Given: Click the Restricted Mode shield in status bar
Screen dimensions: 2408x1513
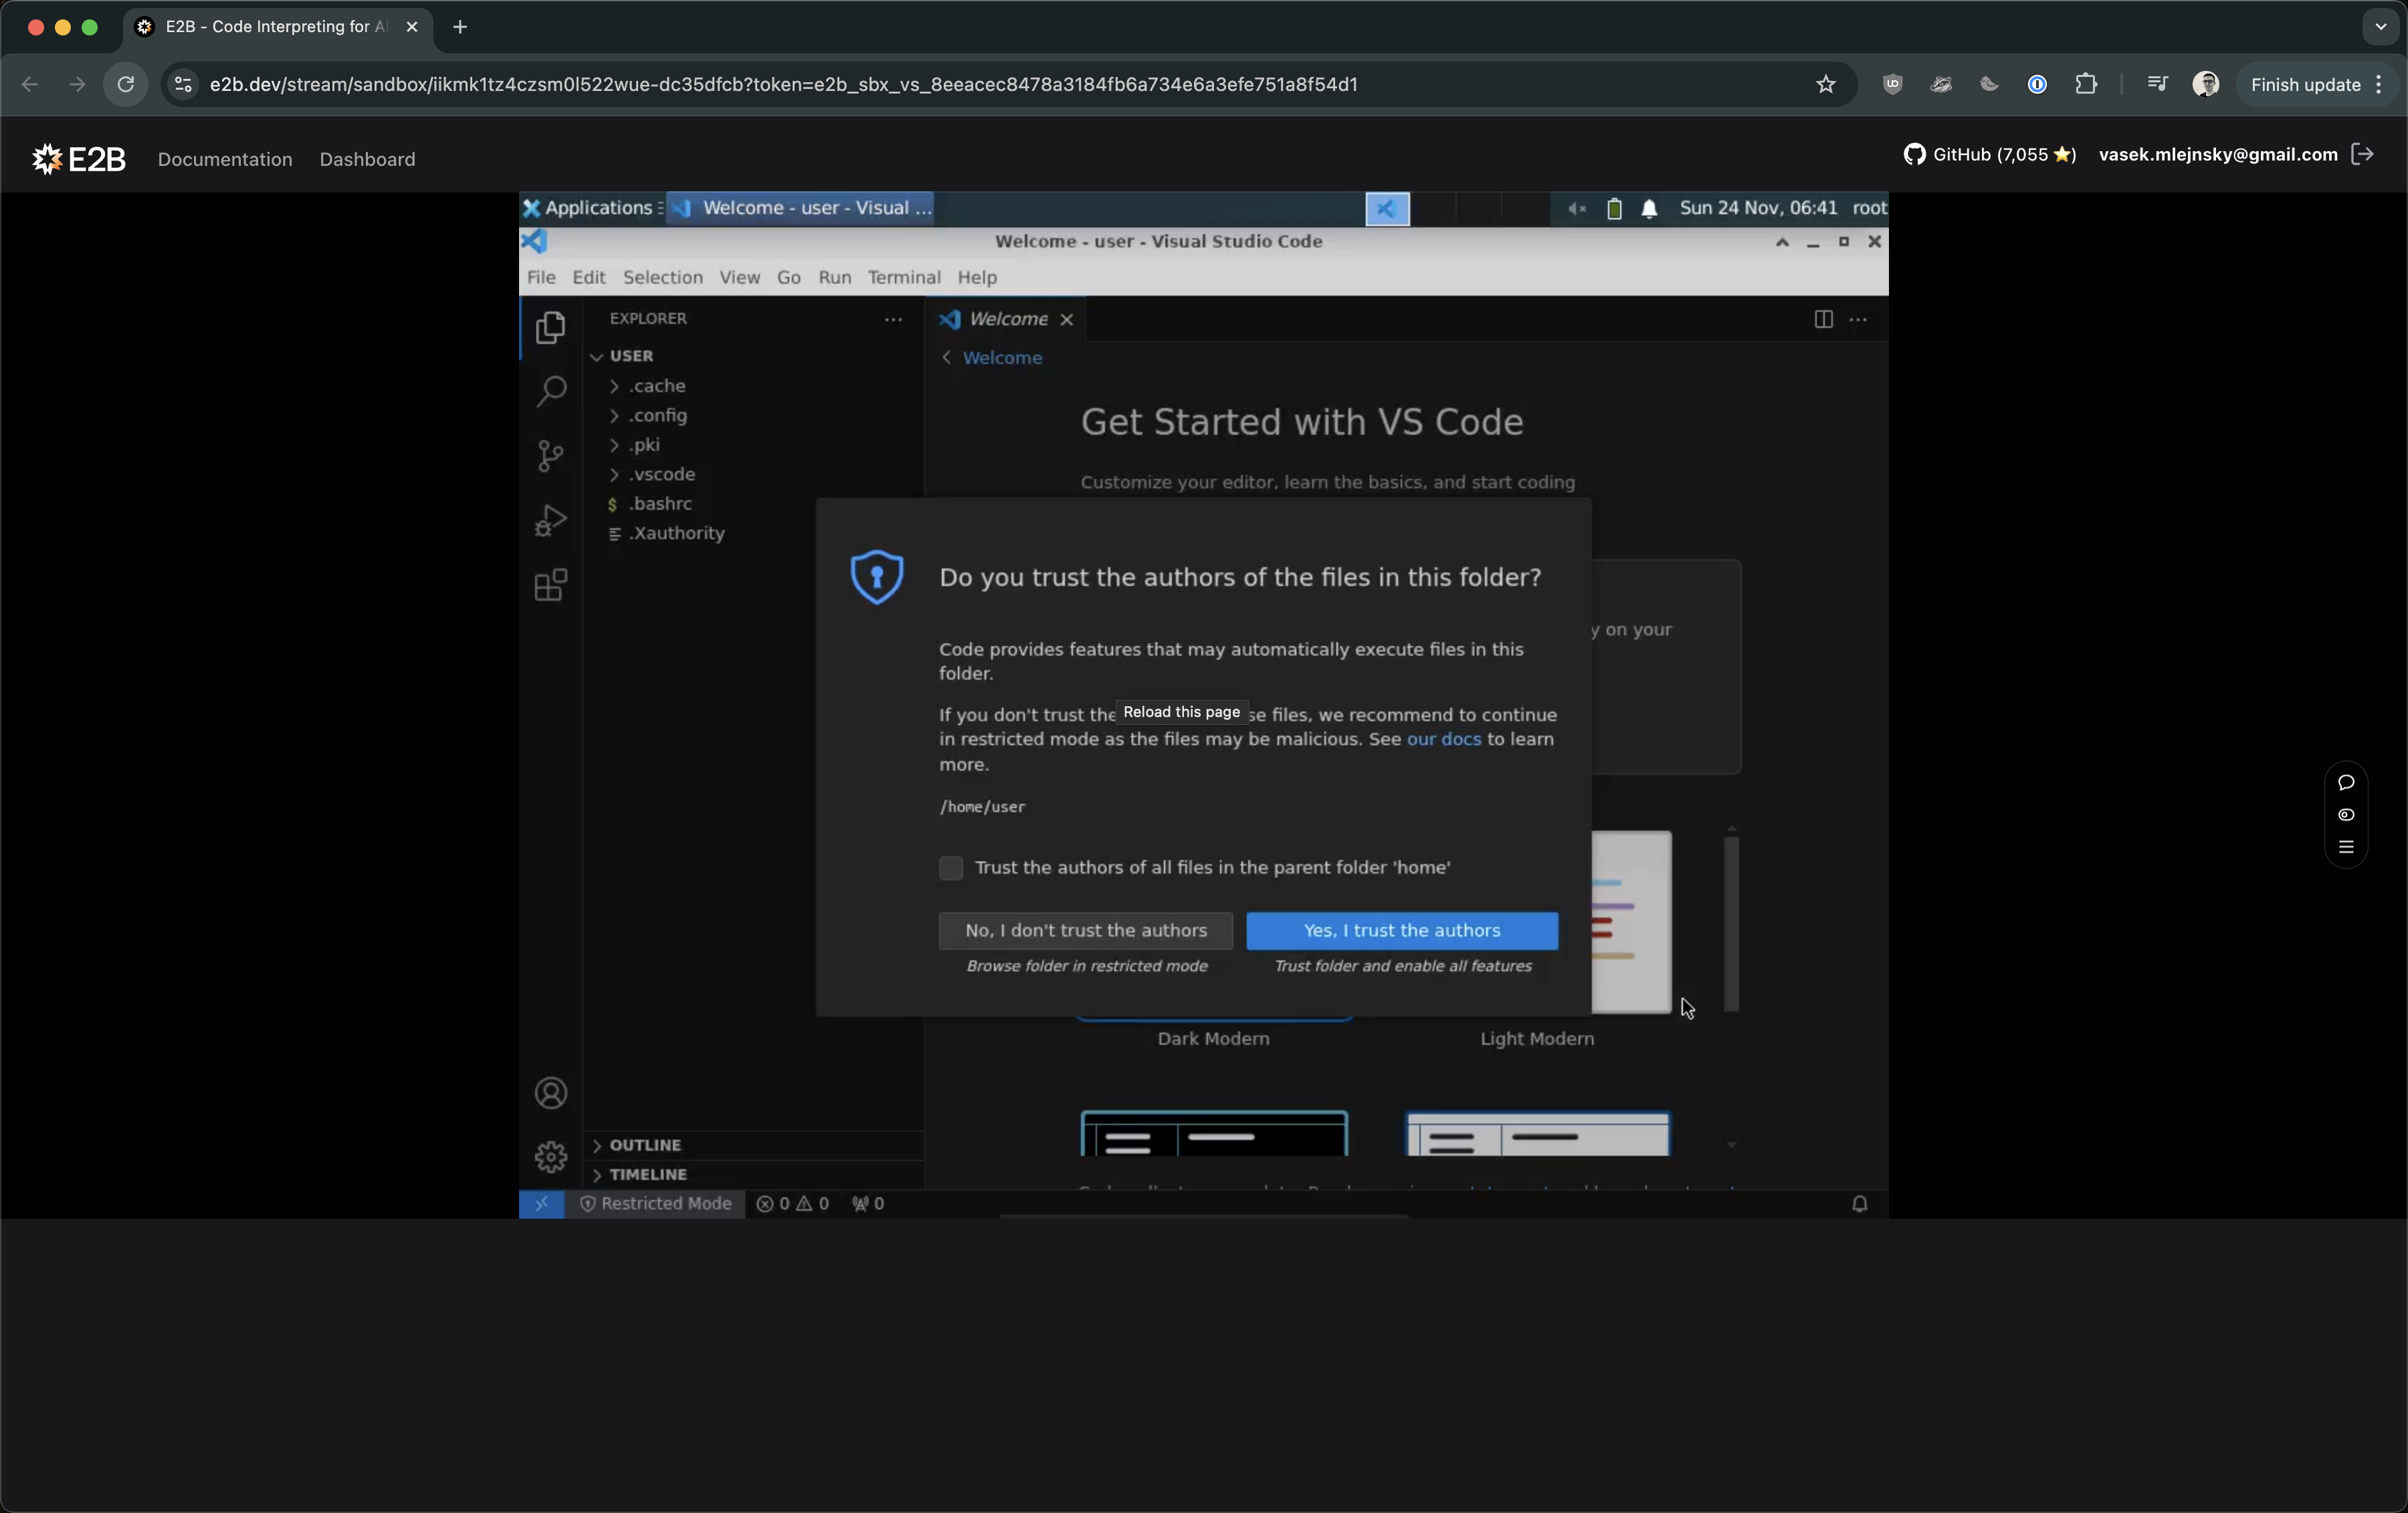Looking at the screenshot, I should click(x=656, y=1203).
